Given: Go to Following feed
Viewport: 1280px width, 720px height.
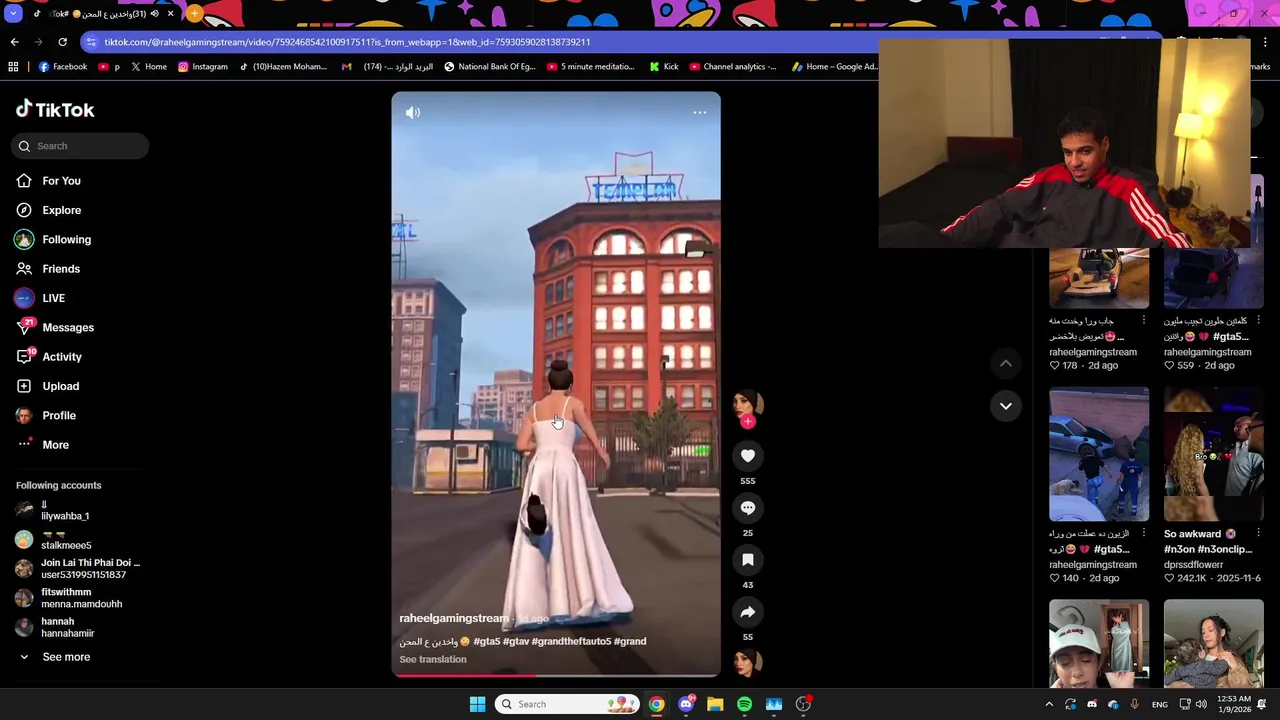Looking at the screenshot, I should click(66, 240).
